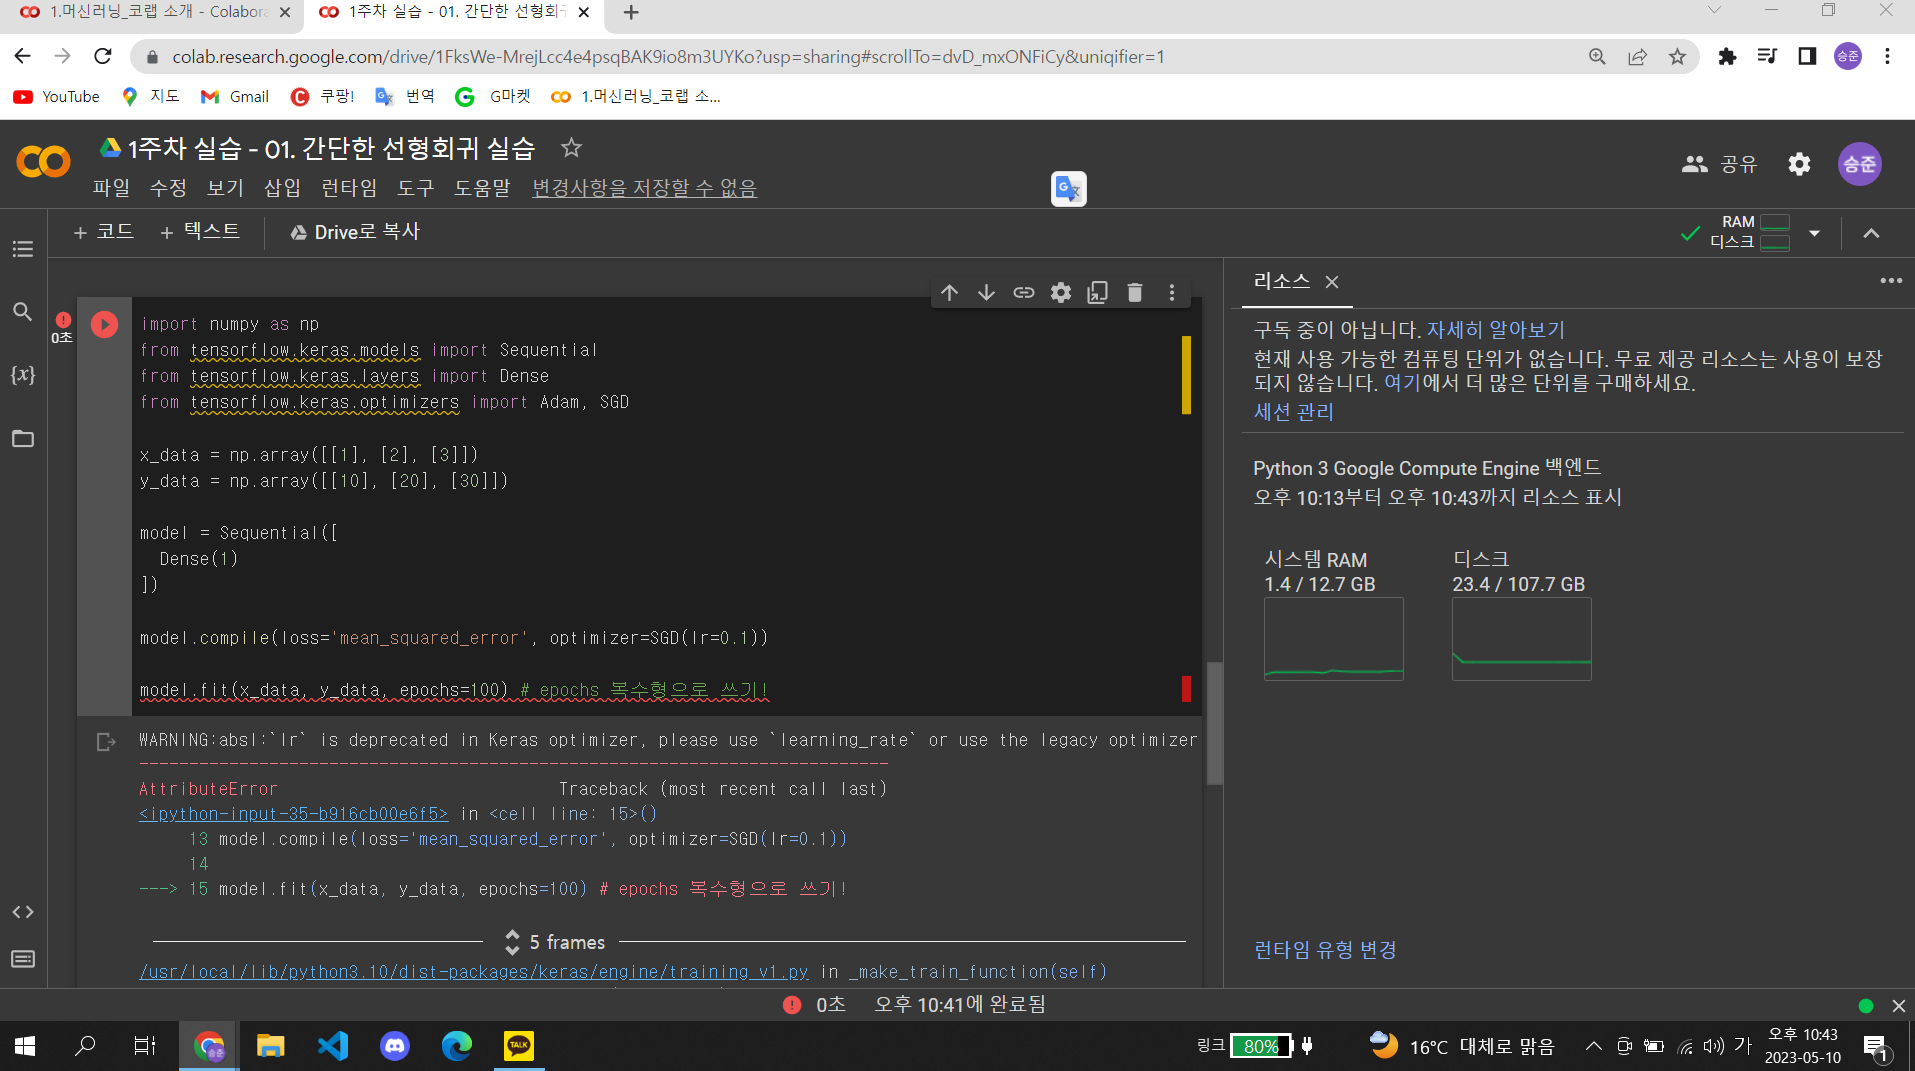Clear cell output icon
Image resolution: width=1915 pixels, height=1071 pixels.
pyautogui.click(x=105, y=742)
